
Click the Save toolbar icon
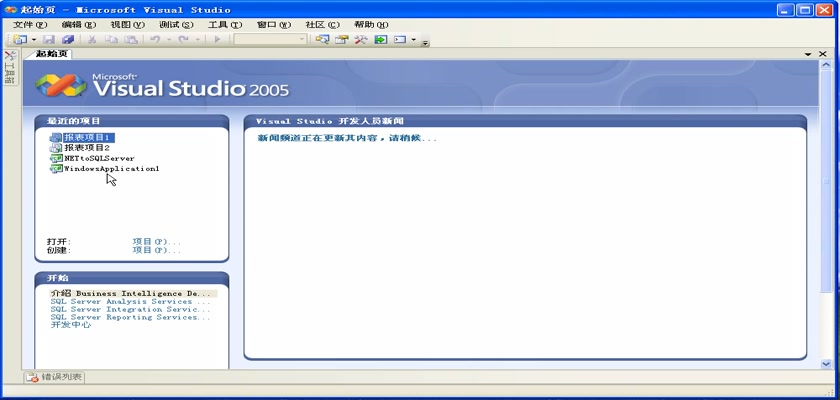(x=49, y=40)
